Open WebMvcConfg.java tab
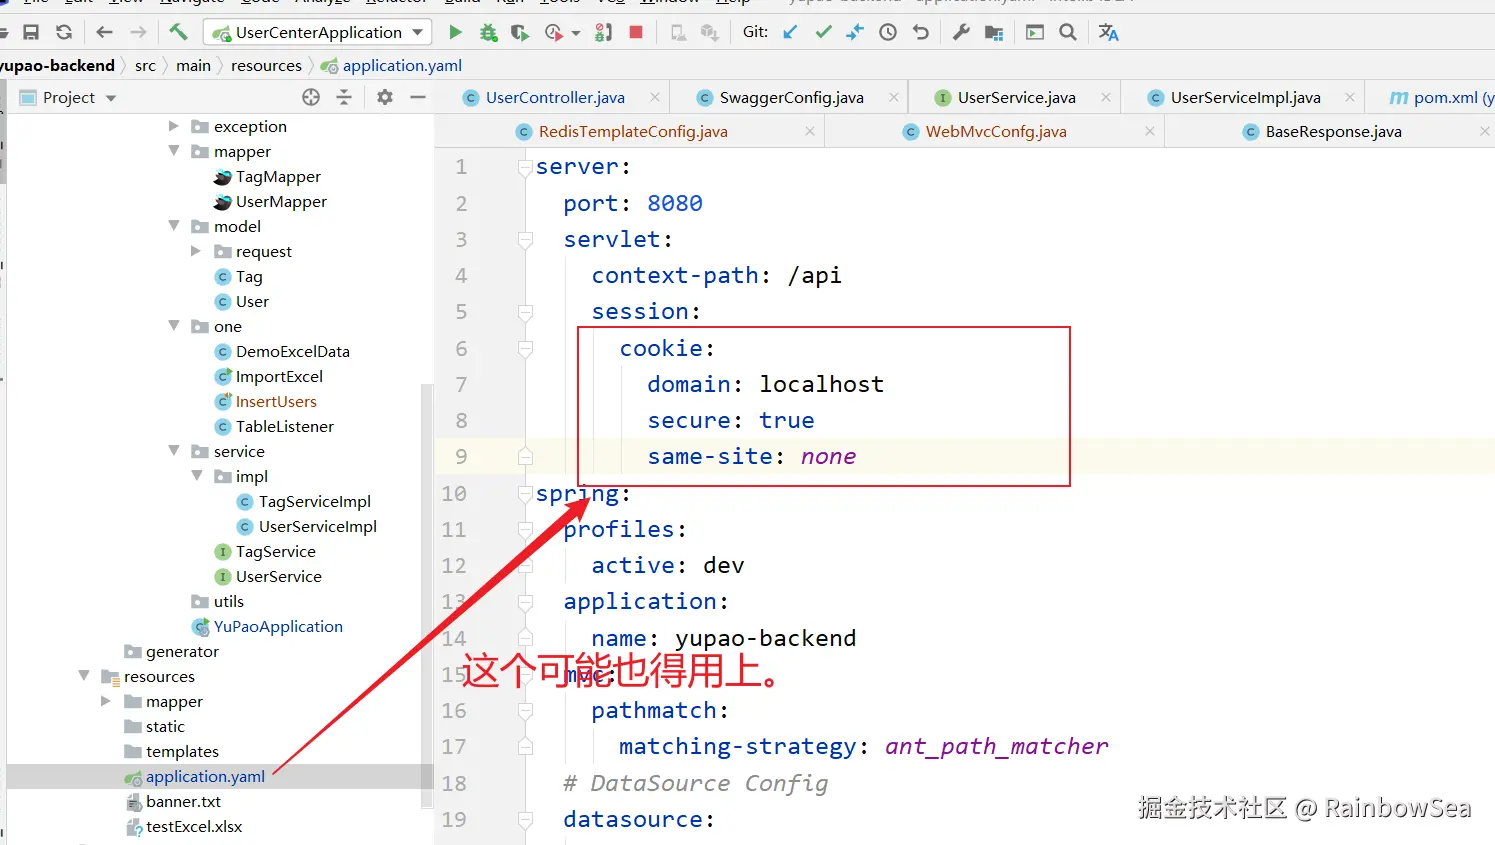The width and height of the screenshot is (1495, 845). coord(996,131)
